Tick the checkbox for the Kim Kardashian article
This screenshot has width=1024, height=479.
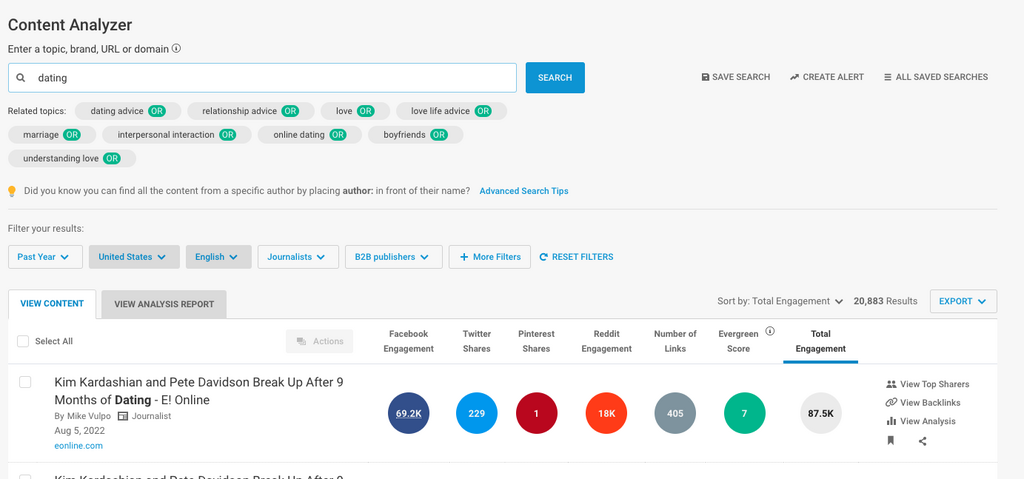(25, 382)
